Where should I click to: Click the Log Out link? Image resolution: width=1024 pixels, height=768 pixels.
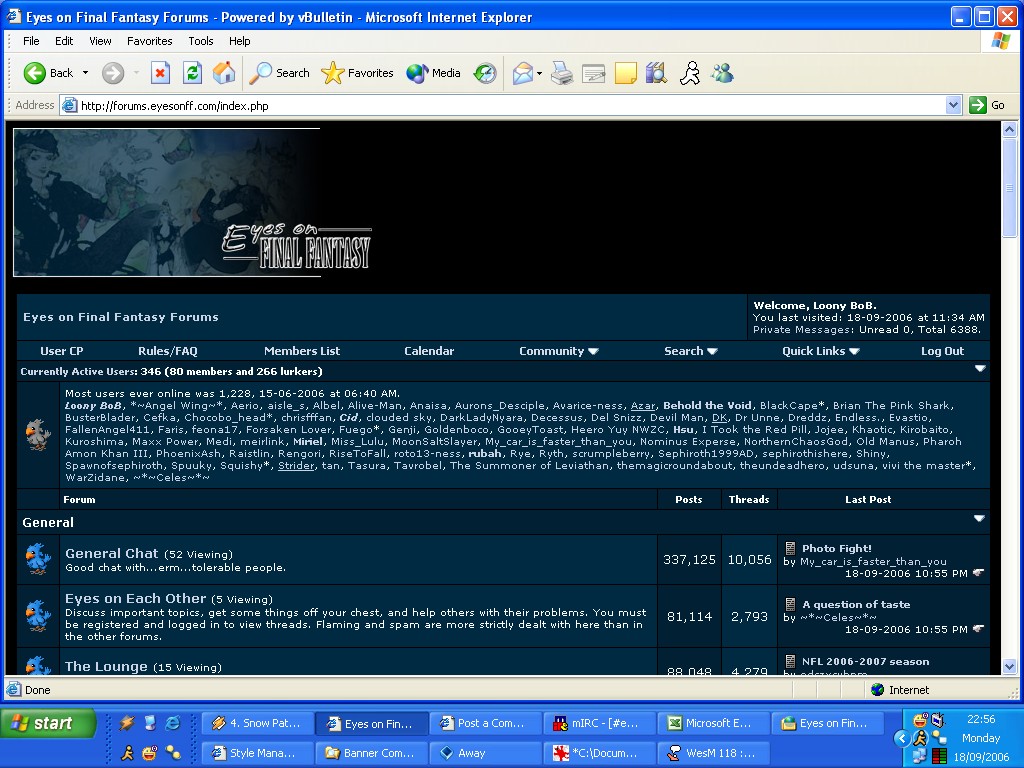coord(942,351)
